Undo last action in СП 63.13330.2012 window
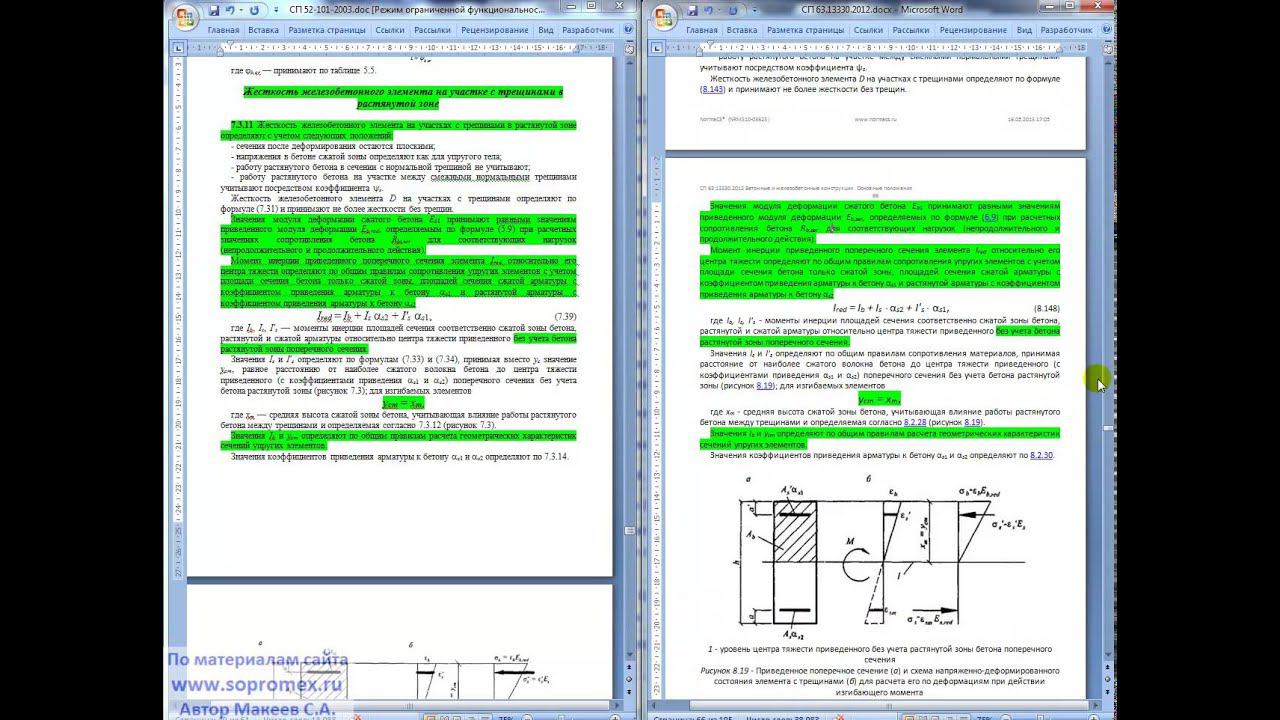 [x=710, y=11]
